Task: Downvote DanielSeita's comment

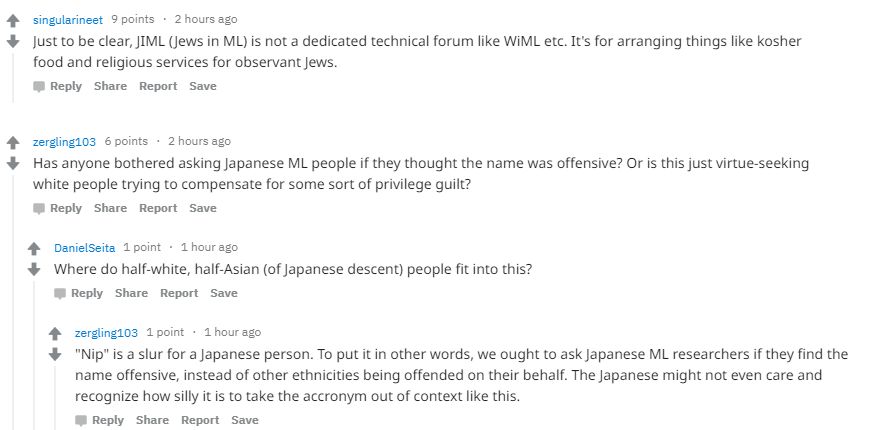Action: (34, 268)
